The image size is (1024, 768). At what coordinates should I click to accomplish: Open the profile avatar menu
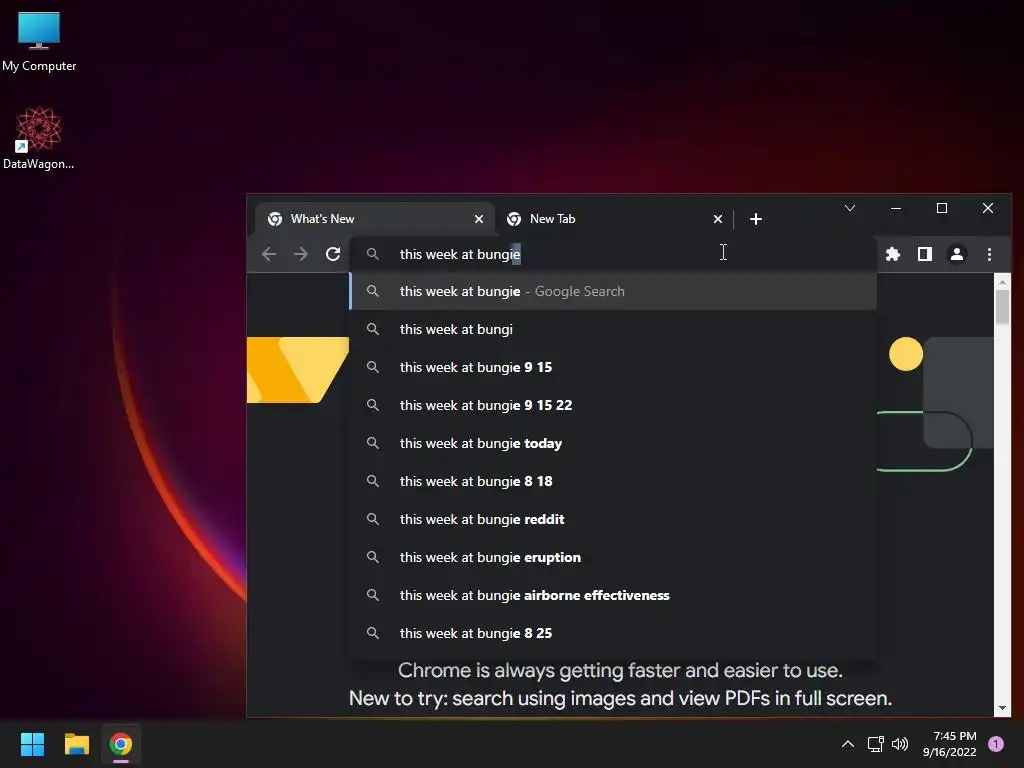(957, 254)
